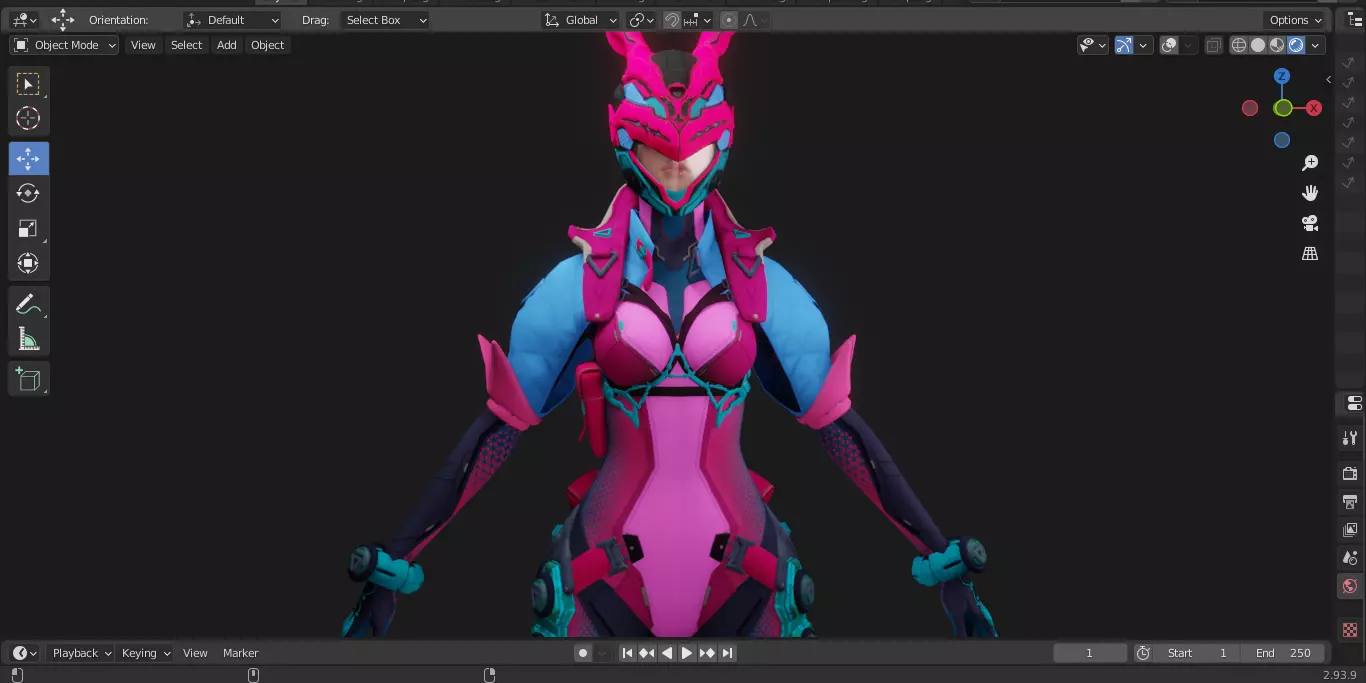Choose the Scale tool
Image resolution: width=1366 pixels, height=683 pixels.
[x=28, y=228]
